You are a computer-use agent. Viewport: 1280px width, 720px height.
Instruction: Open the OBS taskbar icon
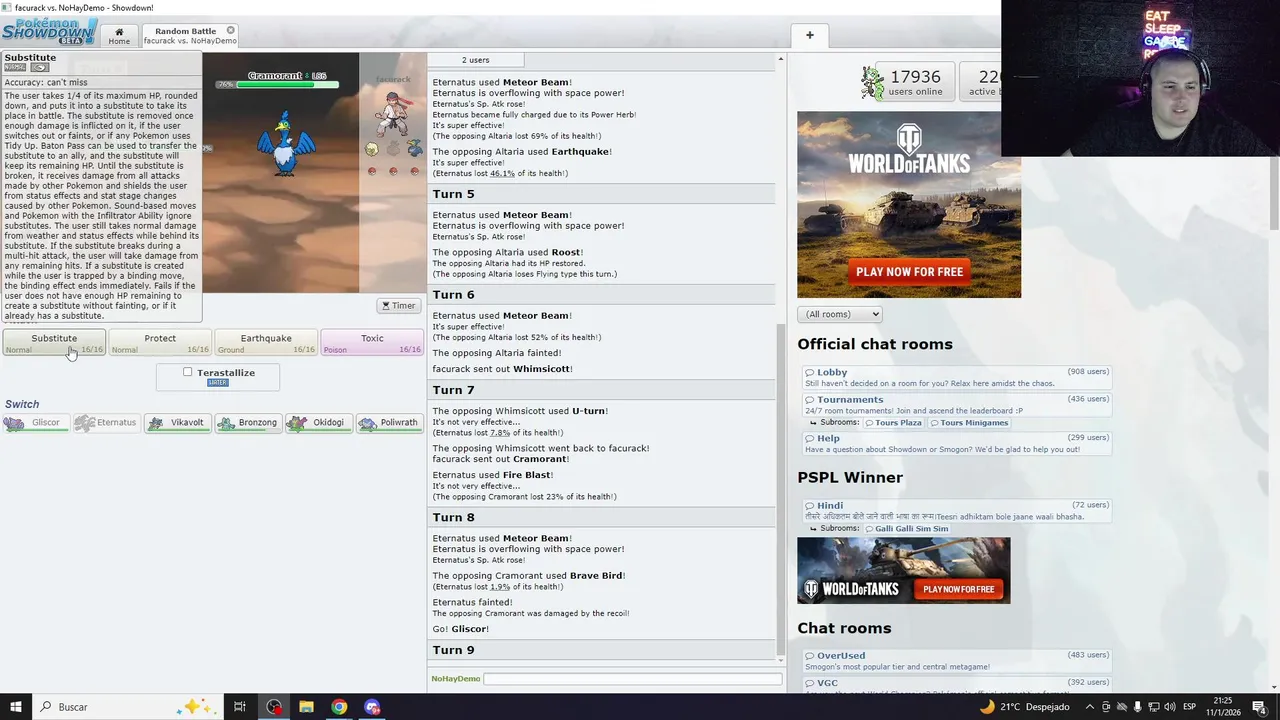[274, 707]
